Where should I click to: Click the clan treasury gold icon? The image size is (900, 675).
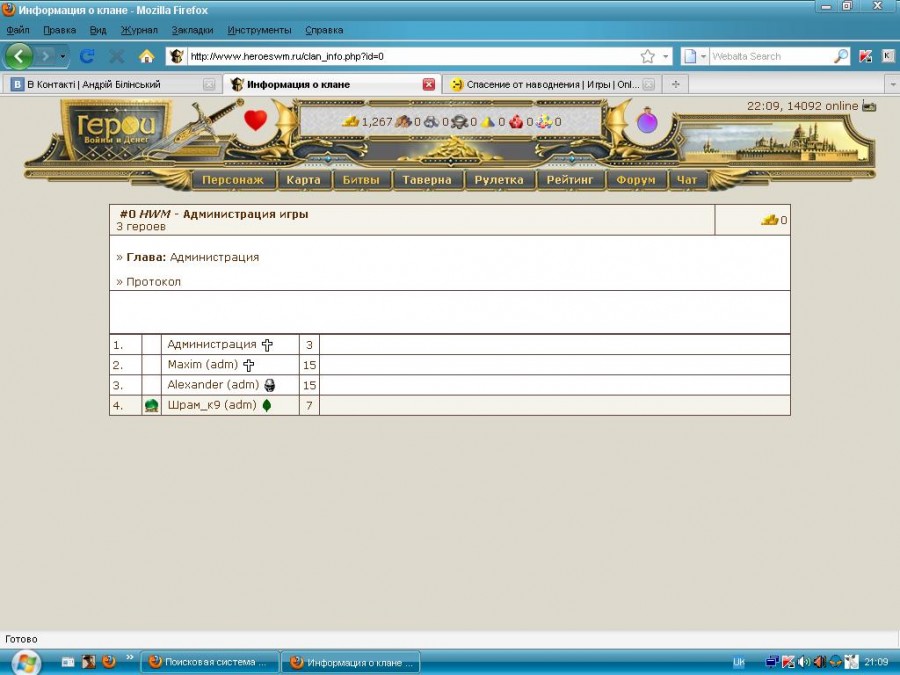770,220
